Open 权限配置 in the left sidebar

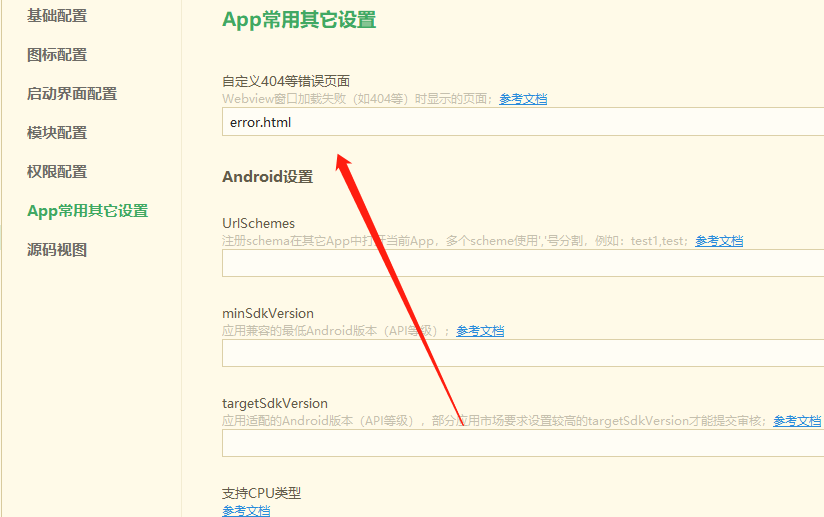[56, 172]
